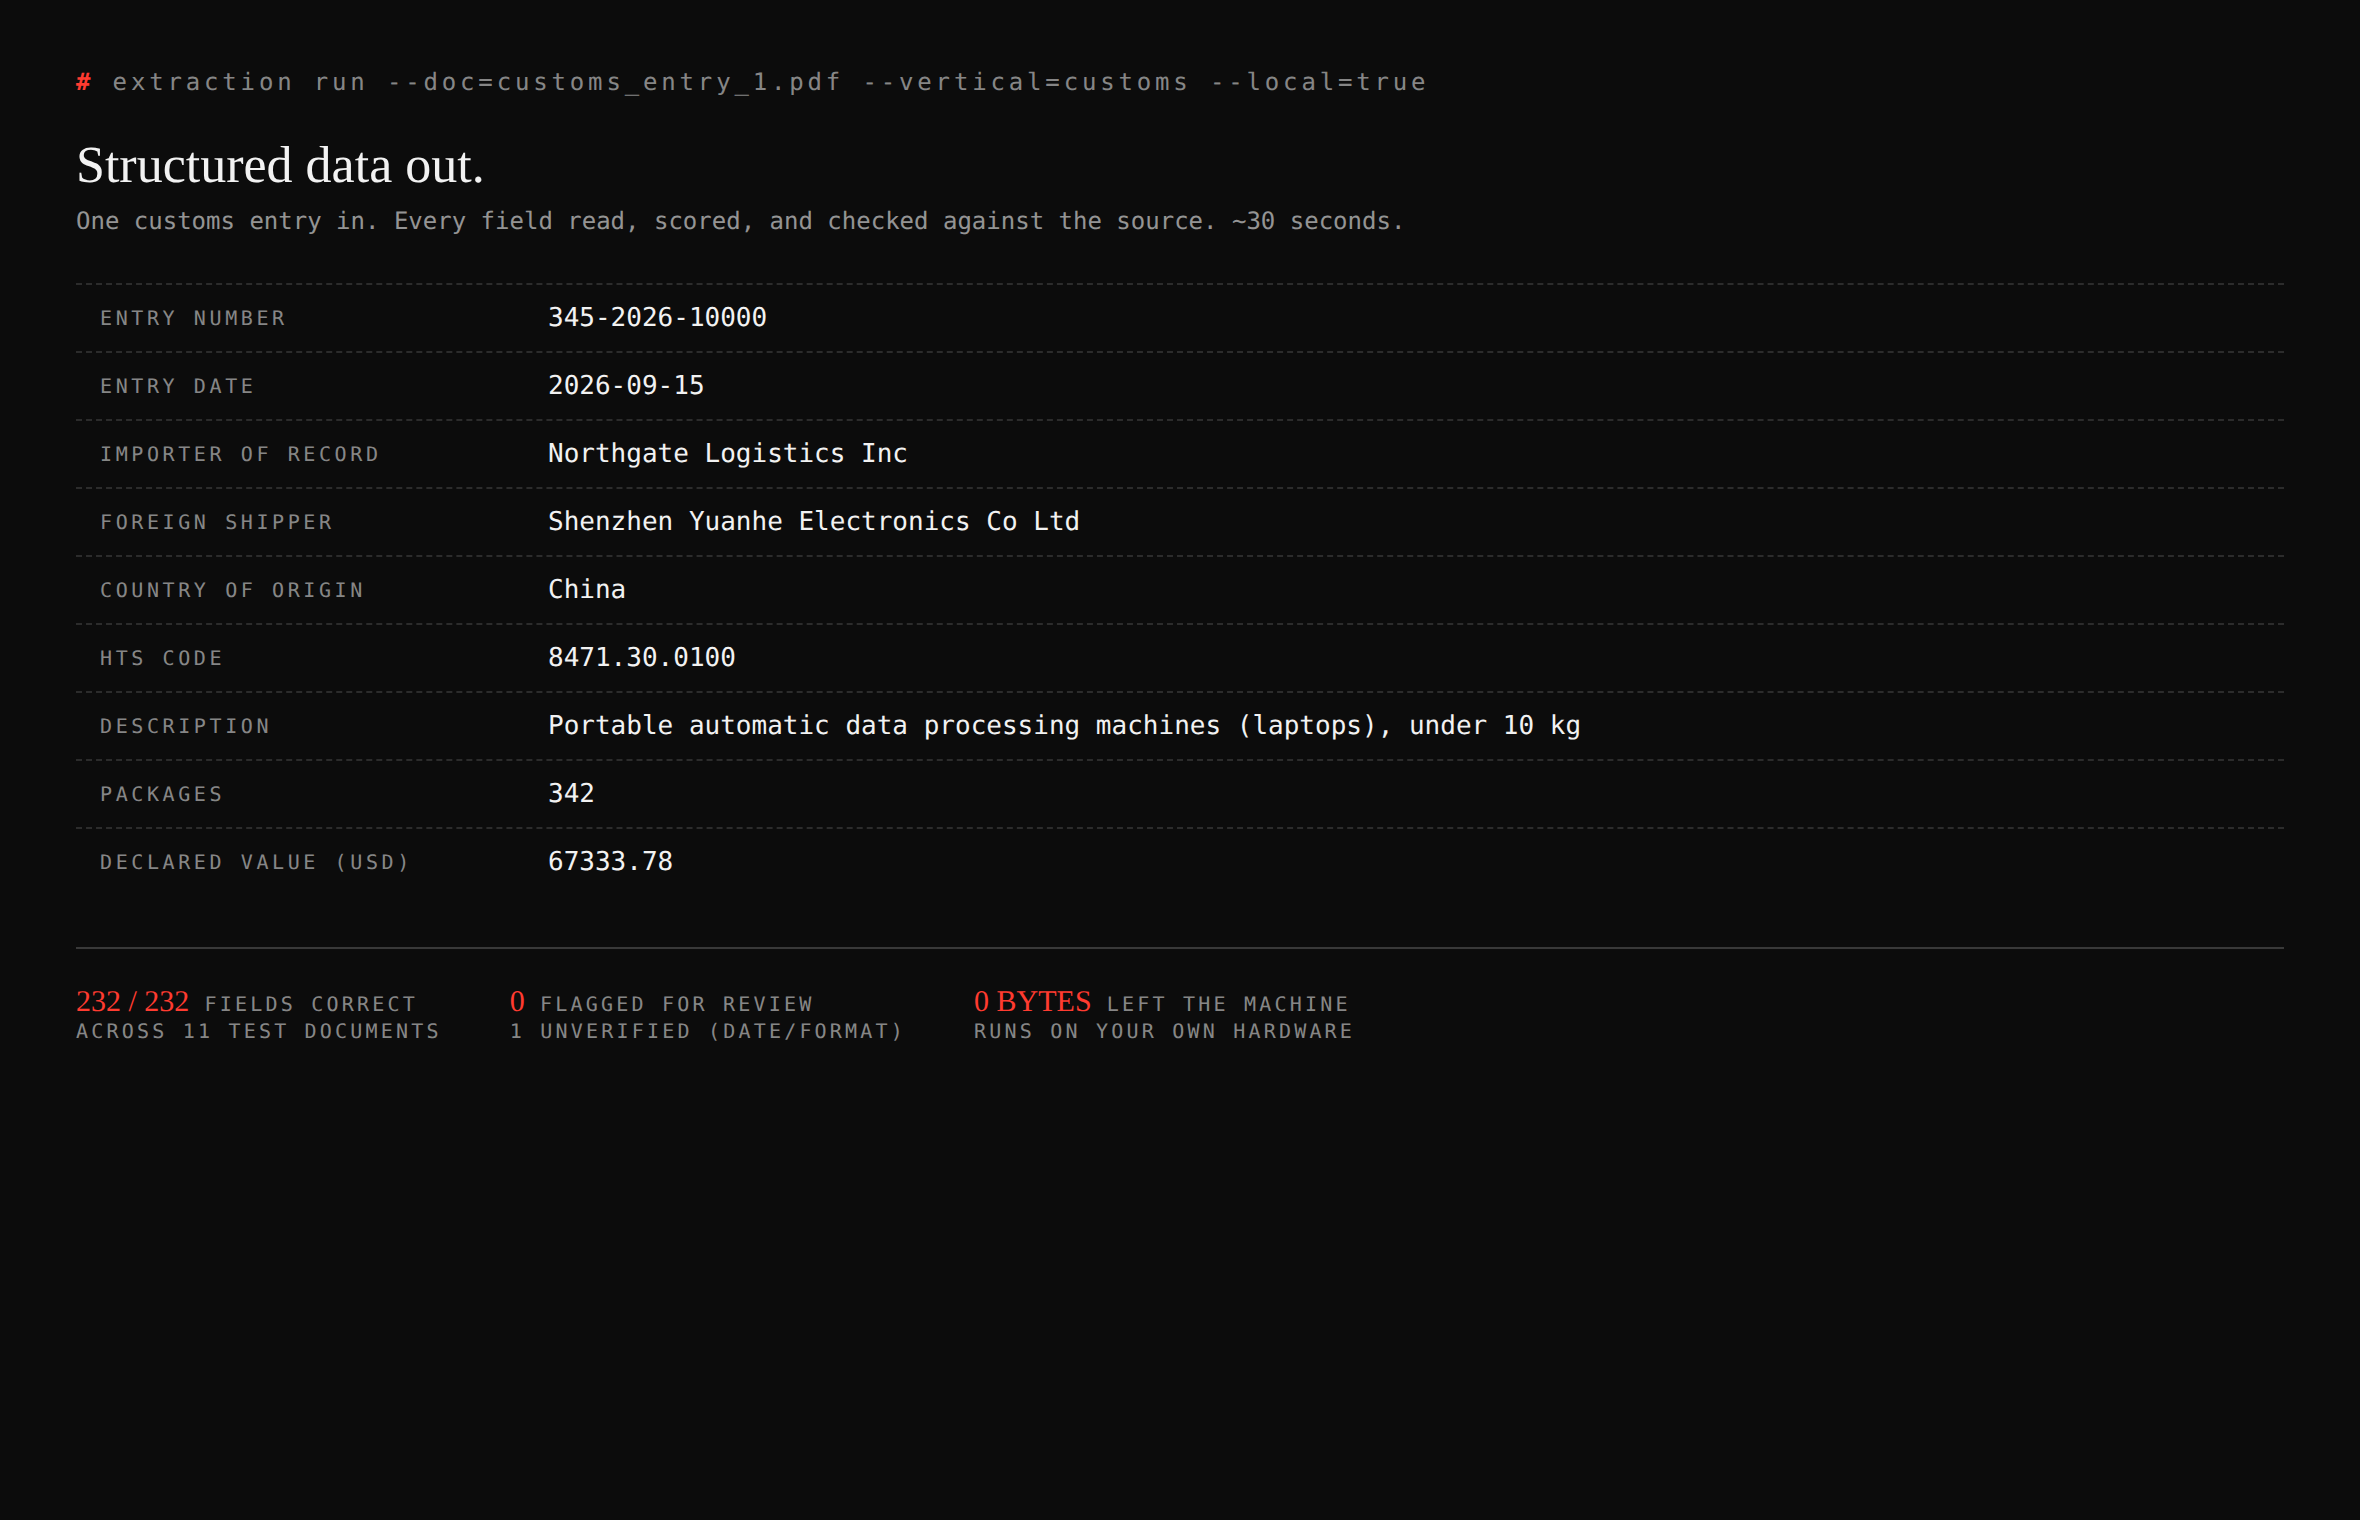Click 'FIELDS CORRECT' text
The image size is (2360, 1520).
[x=310, y=1004]
